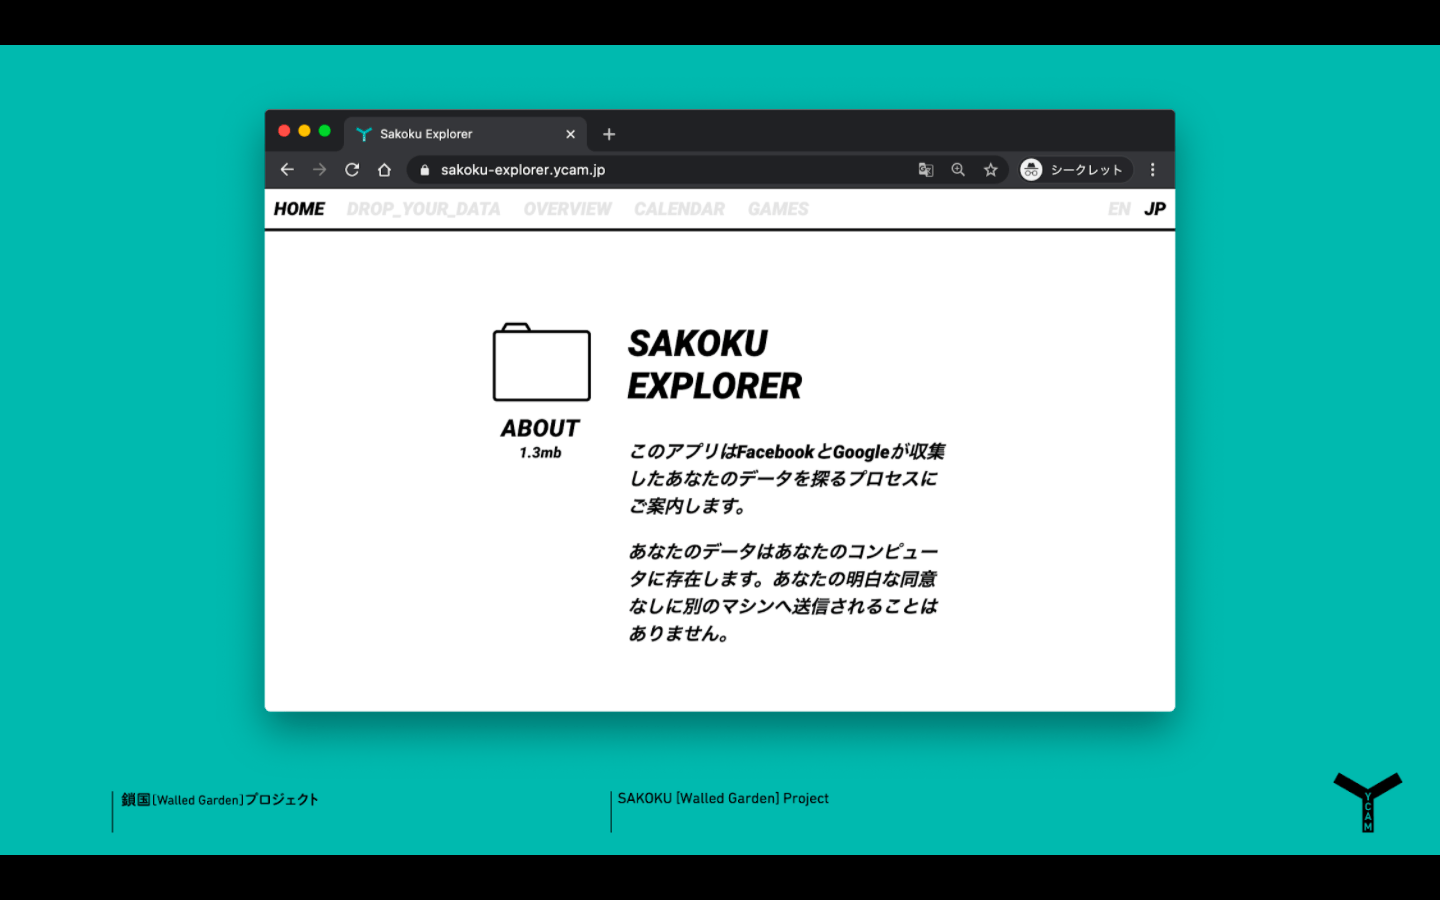Open a new browser tab
The image size is (1440, 900).
point(609,134)
